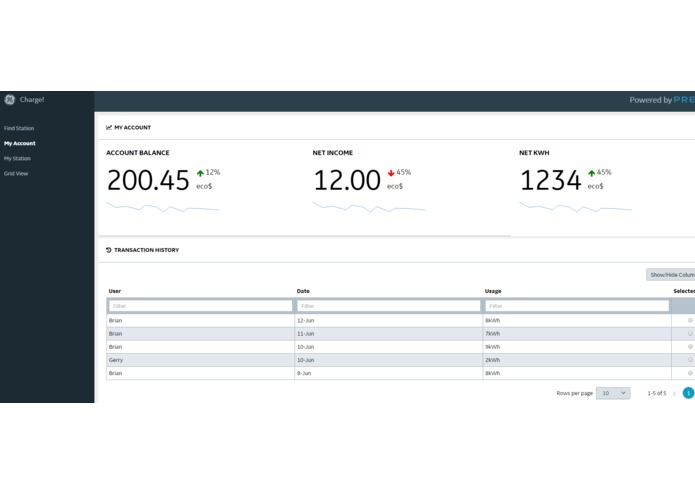Go to page 1 in pagination
Screen dimensions: 695x494
coord(688,393)
